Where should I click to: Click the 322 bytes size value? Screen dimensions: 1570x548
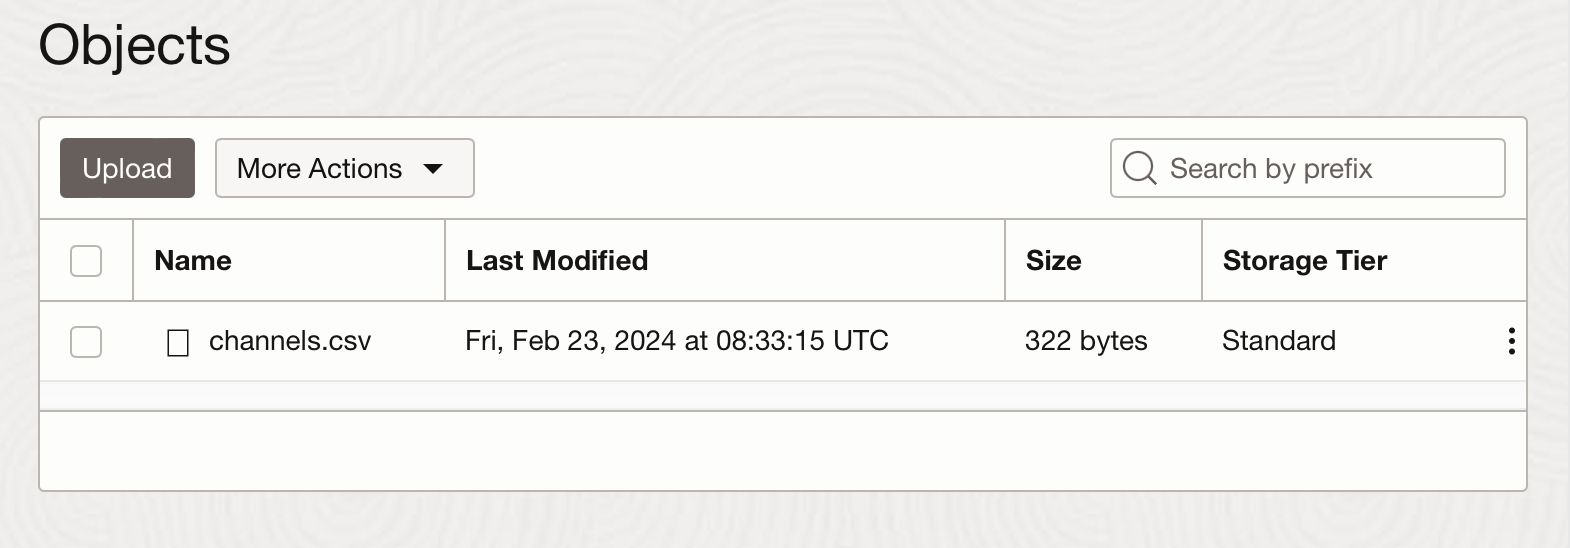(x=1086, y=341)
